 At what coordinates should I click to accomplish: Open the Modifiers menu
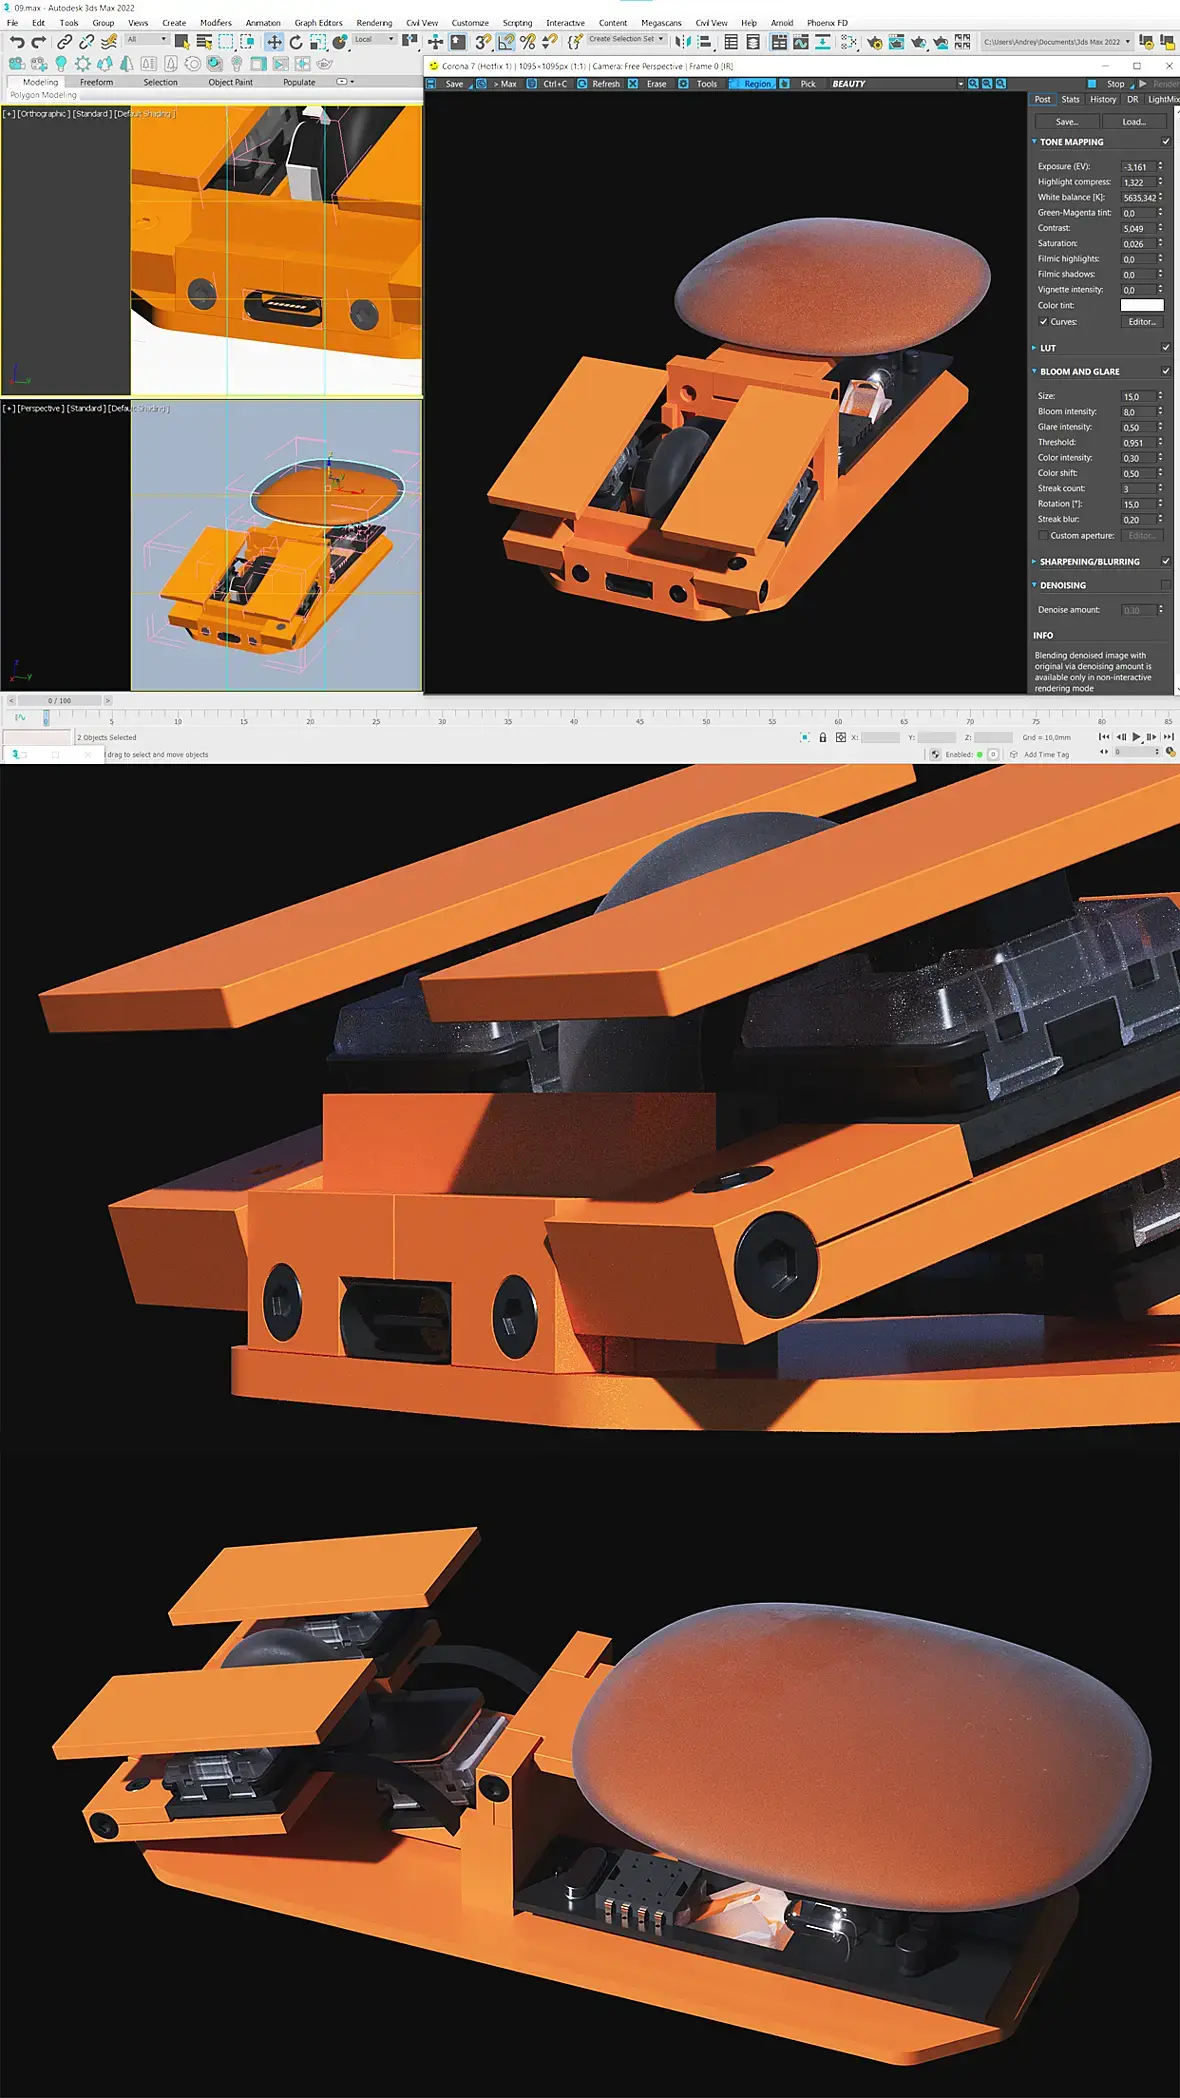[x=215, y=22]
